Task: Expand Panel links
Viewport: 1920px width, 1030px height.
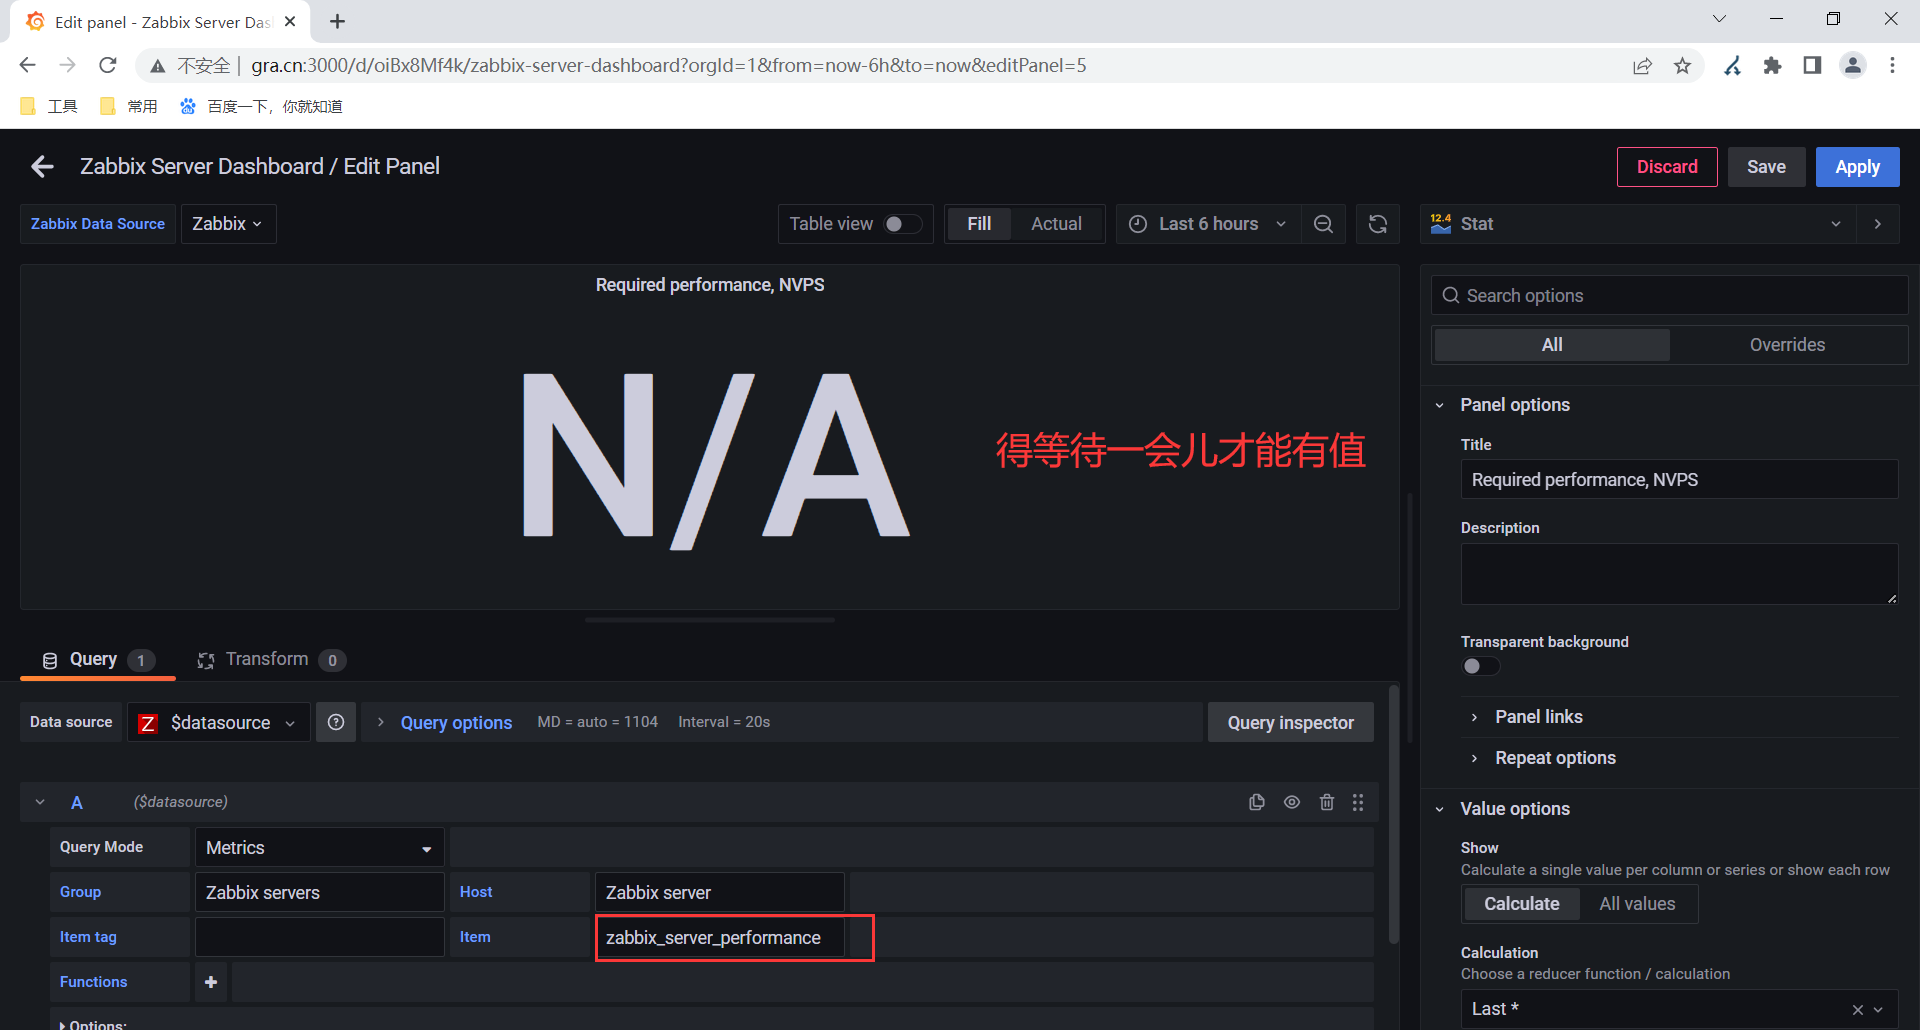Action: tap(1538, 717)
